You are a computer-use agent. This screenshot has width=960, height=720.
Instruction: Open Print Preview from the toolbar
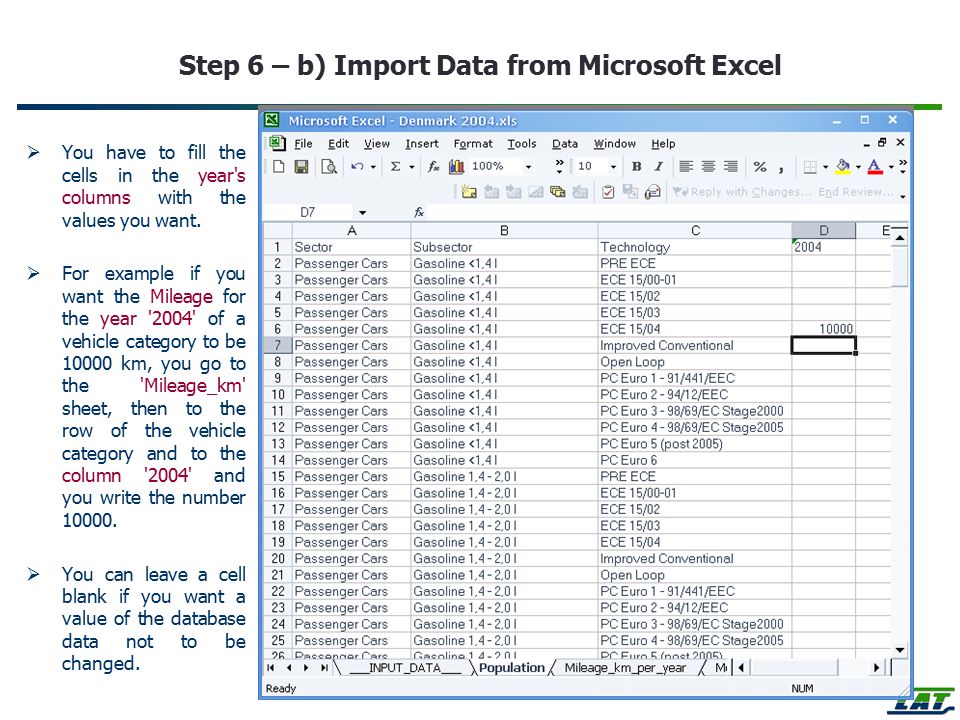coord(329,167)
